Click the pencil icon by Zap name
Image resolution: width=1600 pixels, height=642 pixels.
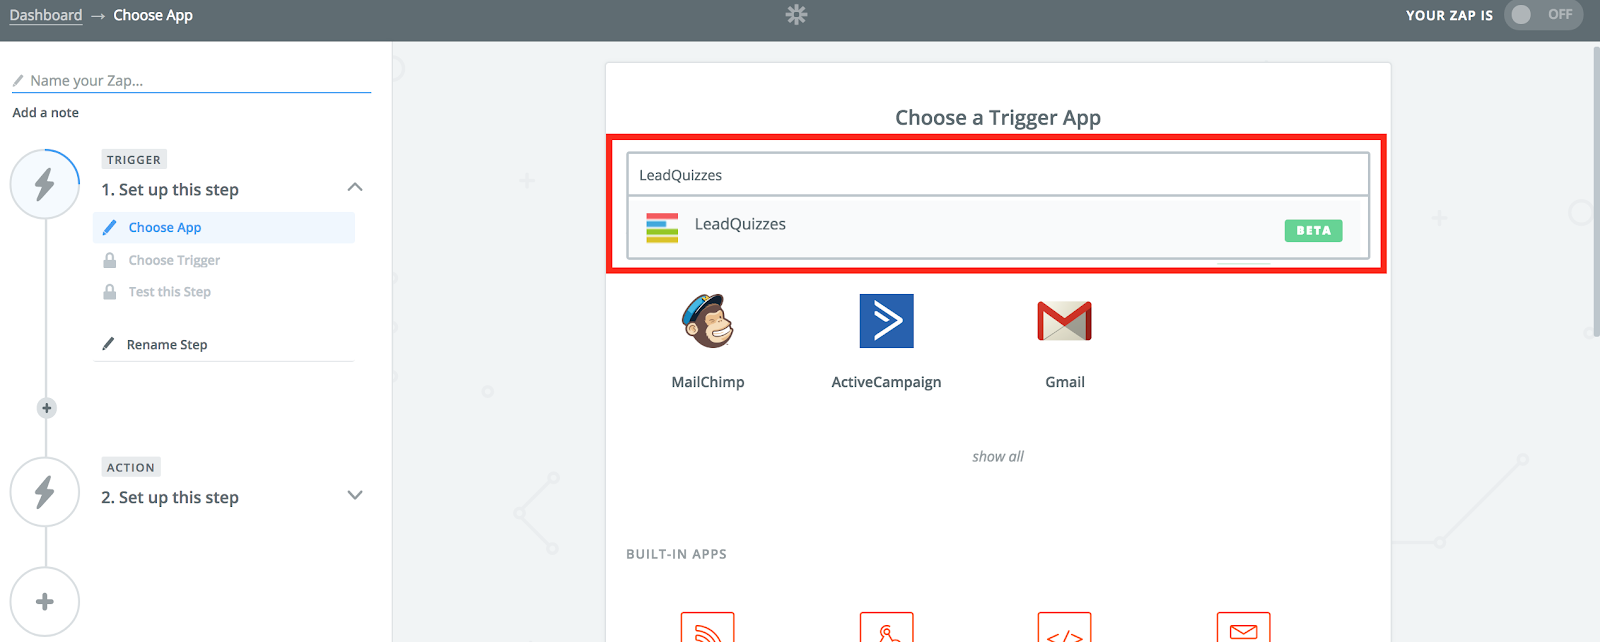(18, 81)
